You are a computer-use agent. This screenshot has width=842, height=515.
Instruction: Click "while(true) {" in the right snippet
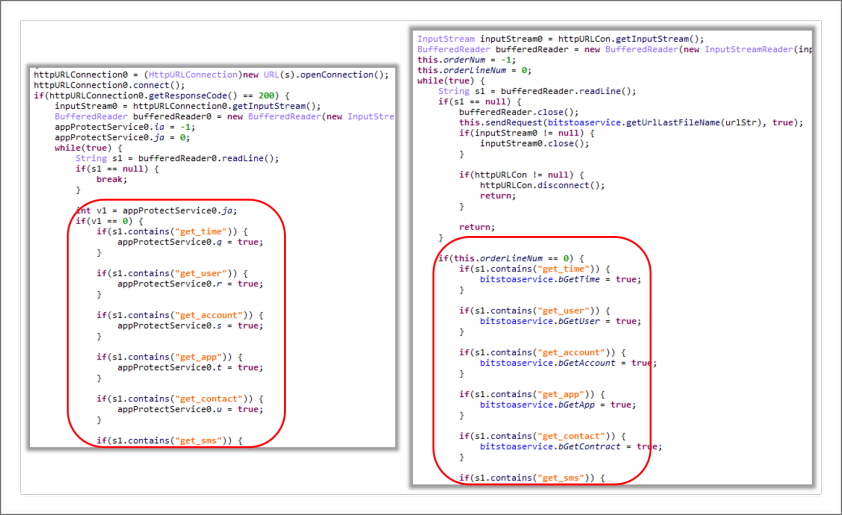(451, 81)
